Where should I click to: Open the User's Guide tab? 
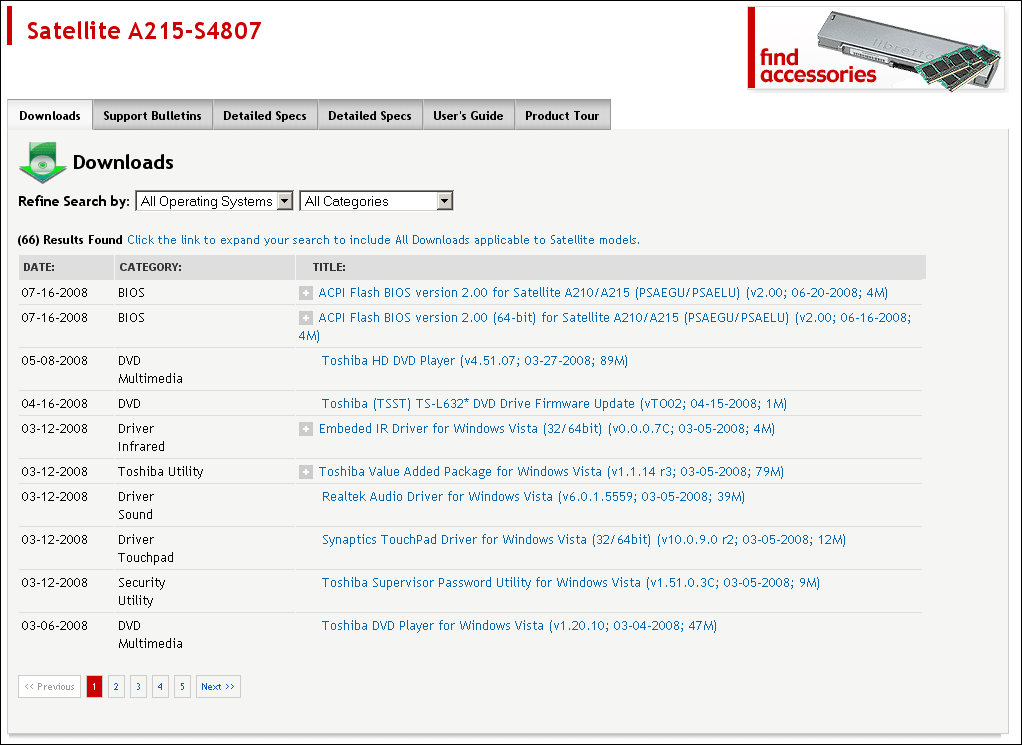[468, 116]
